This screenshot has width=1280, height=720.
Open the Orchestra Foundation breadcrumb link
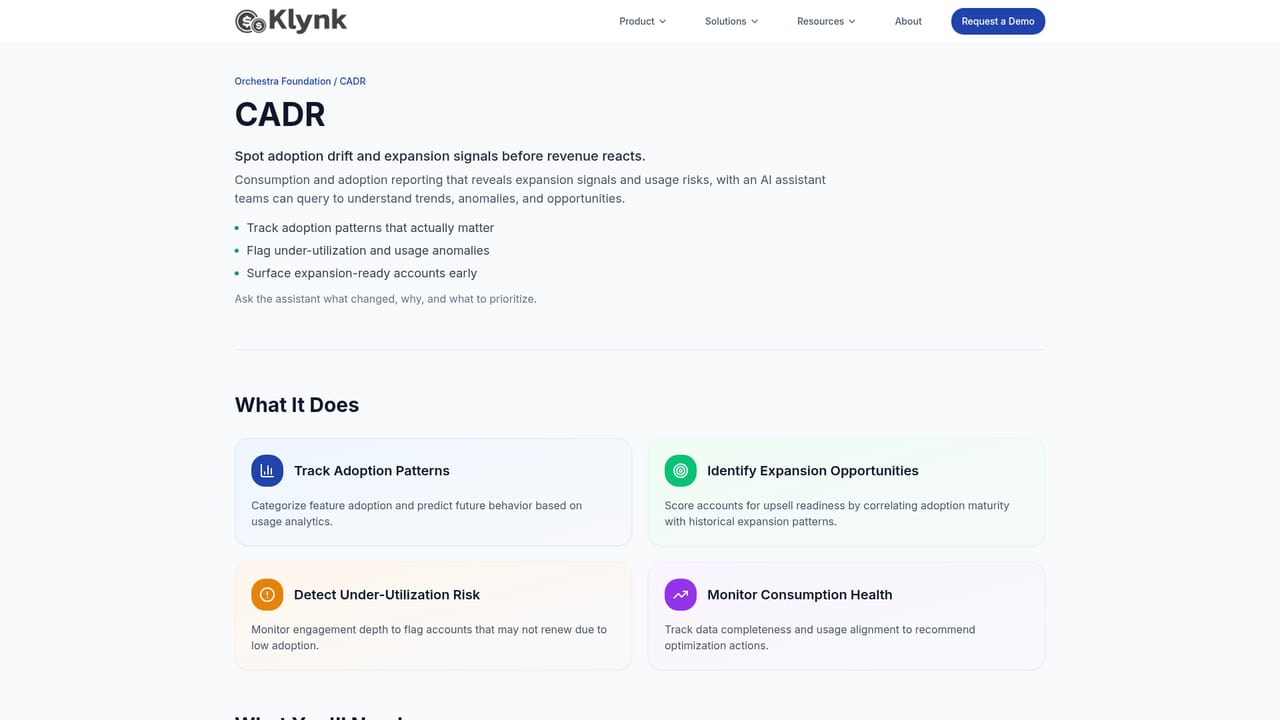tap(283, 81)
